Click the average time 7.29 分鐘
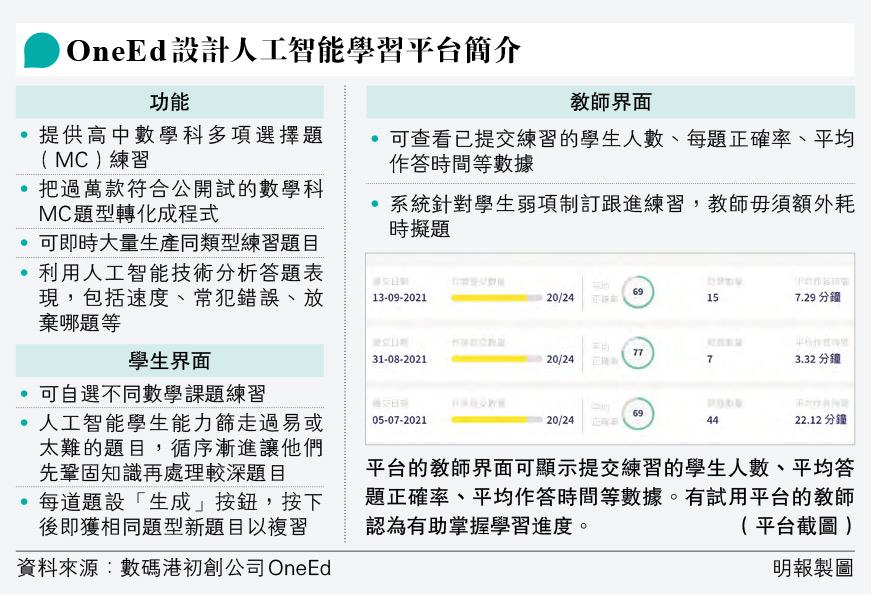This screenshot has height=595, width=872. 818,297
